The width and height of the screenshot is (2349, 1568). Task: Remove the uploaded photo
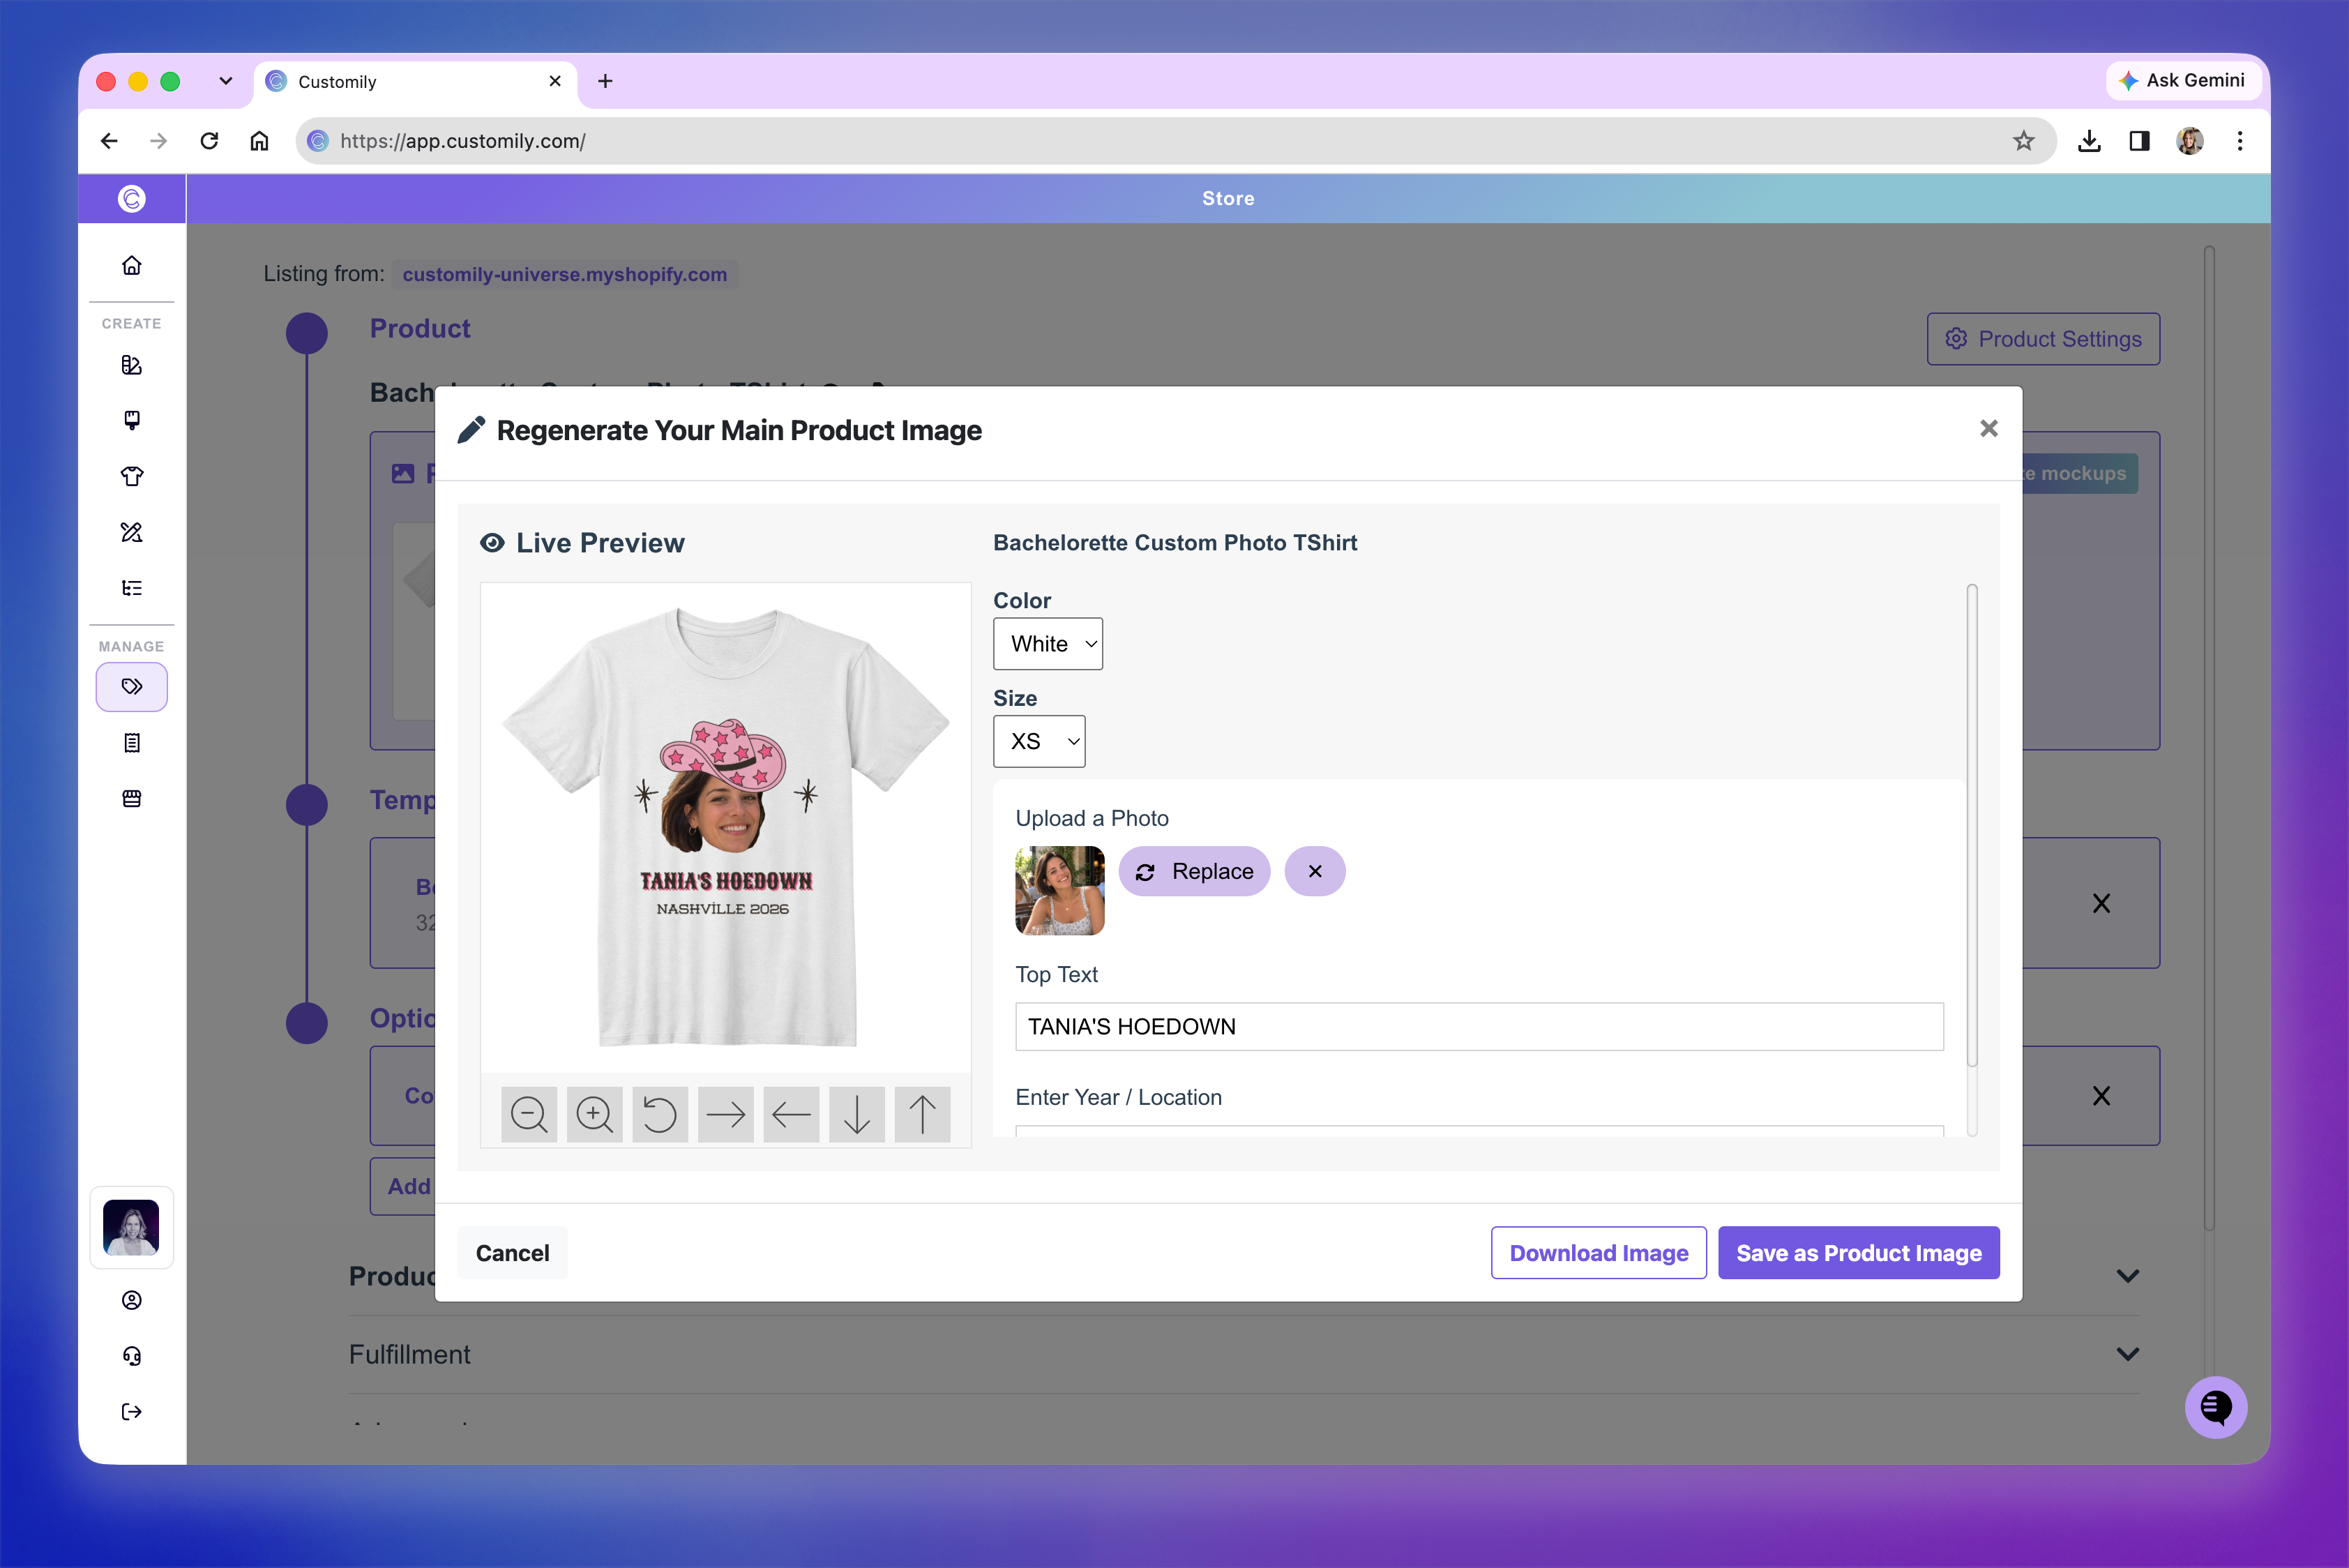(x=1314, y=871)
